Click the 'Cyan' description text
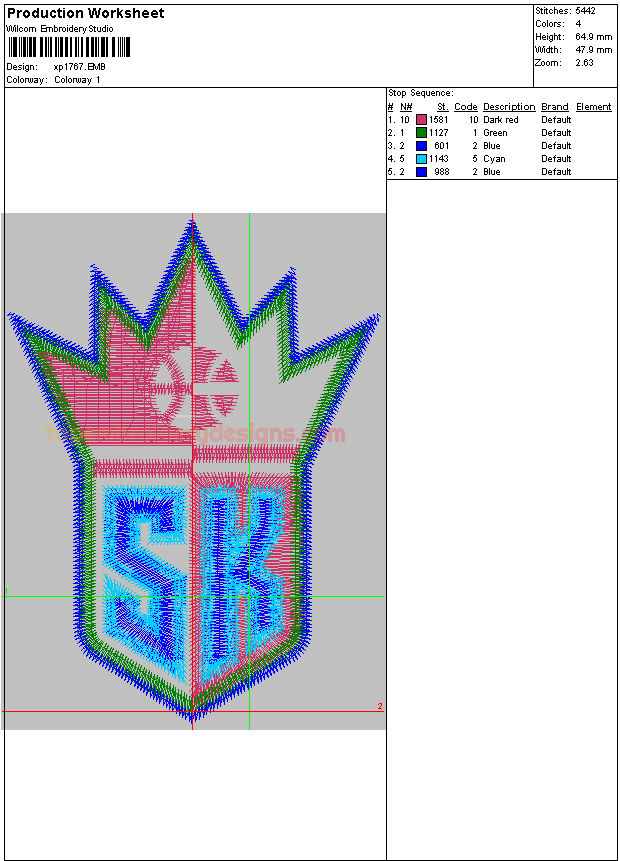 pyautogui.click(x=494, y=159)
